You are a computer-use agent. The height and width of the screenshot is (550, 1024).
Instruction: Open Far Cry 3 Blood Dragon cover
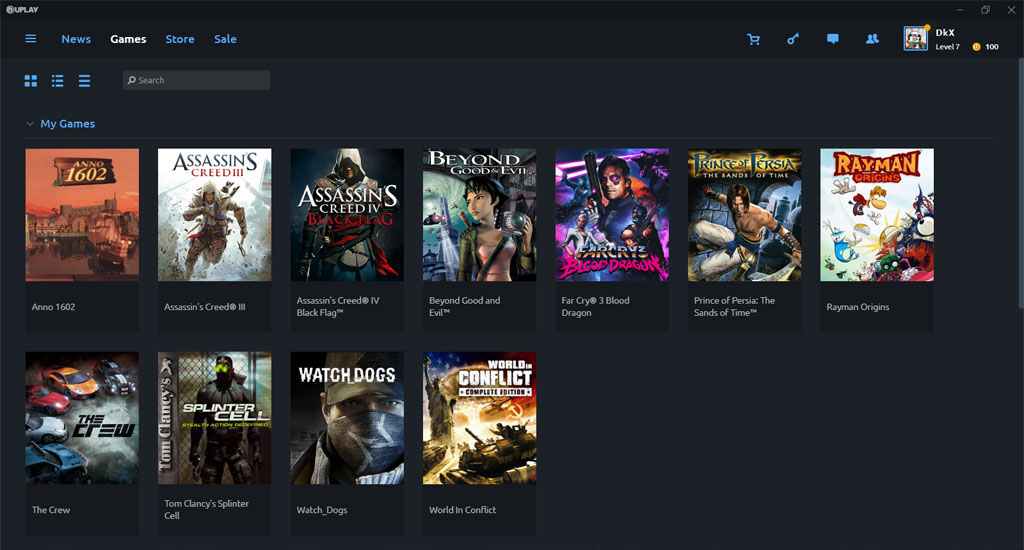612,215
